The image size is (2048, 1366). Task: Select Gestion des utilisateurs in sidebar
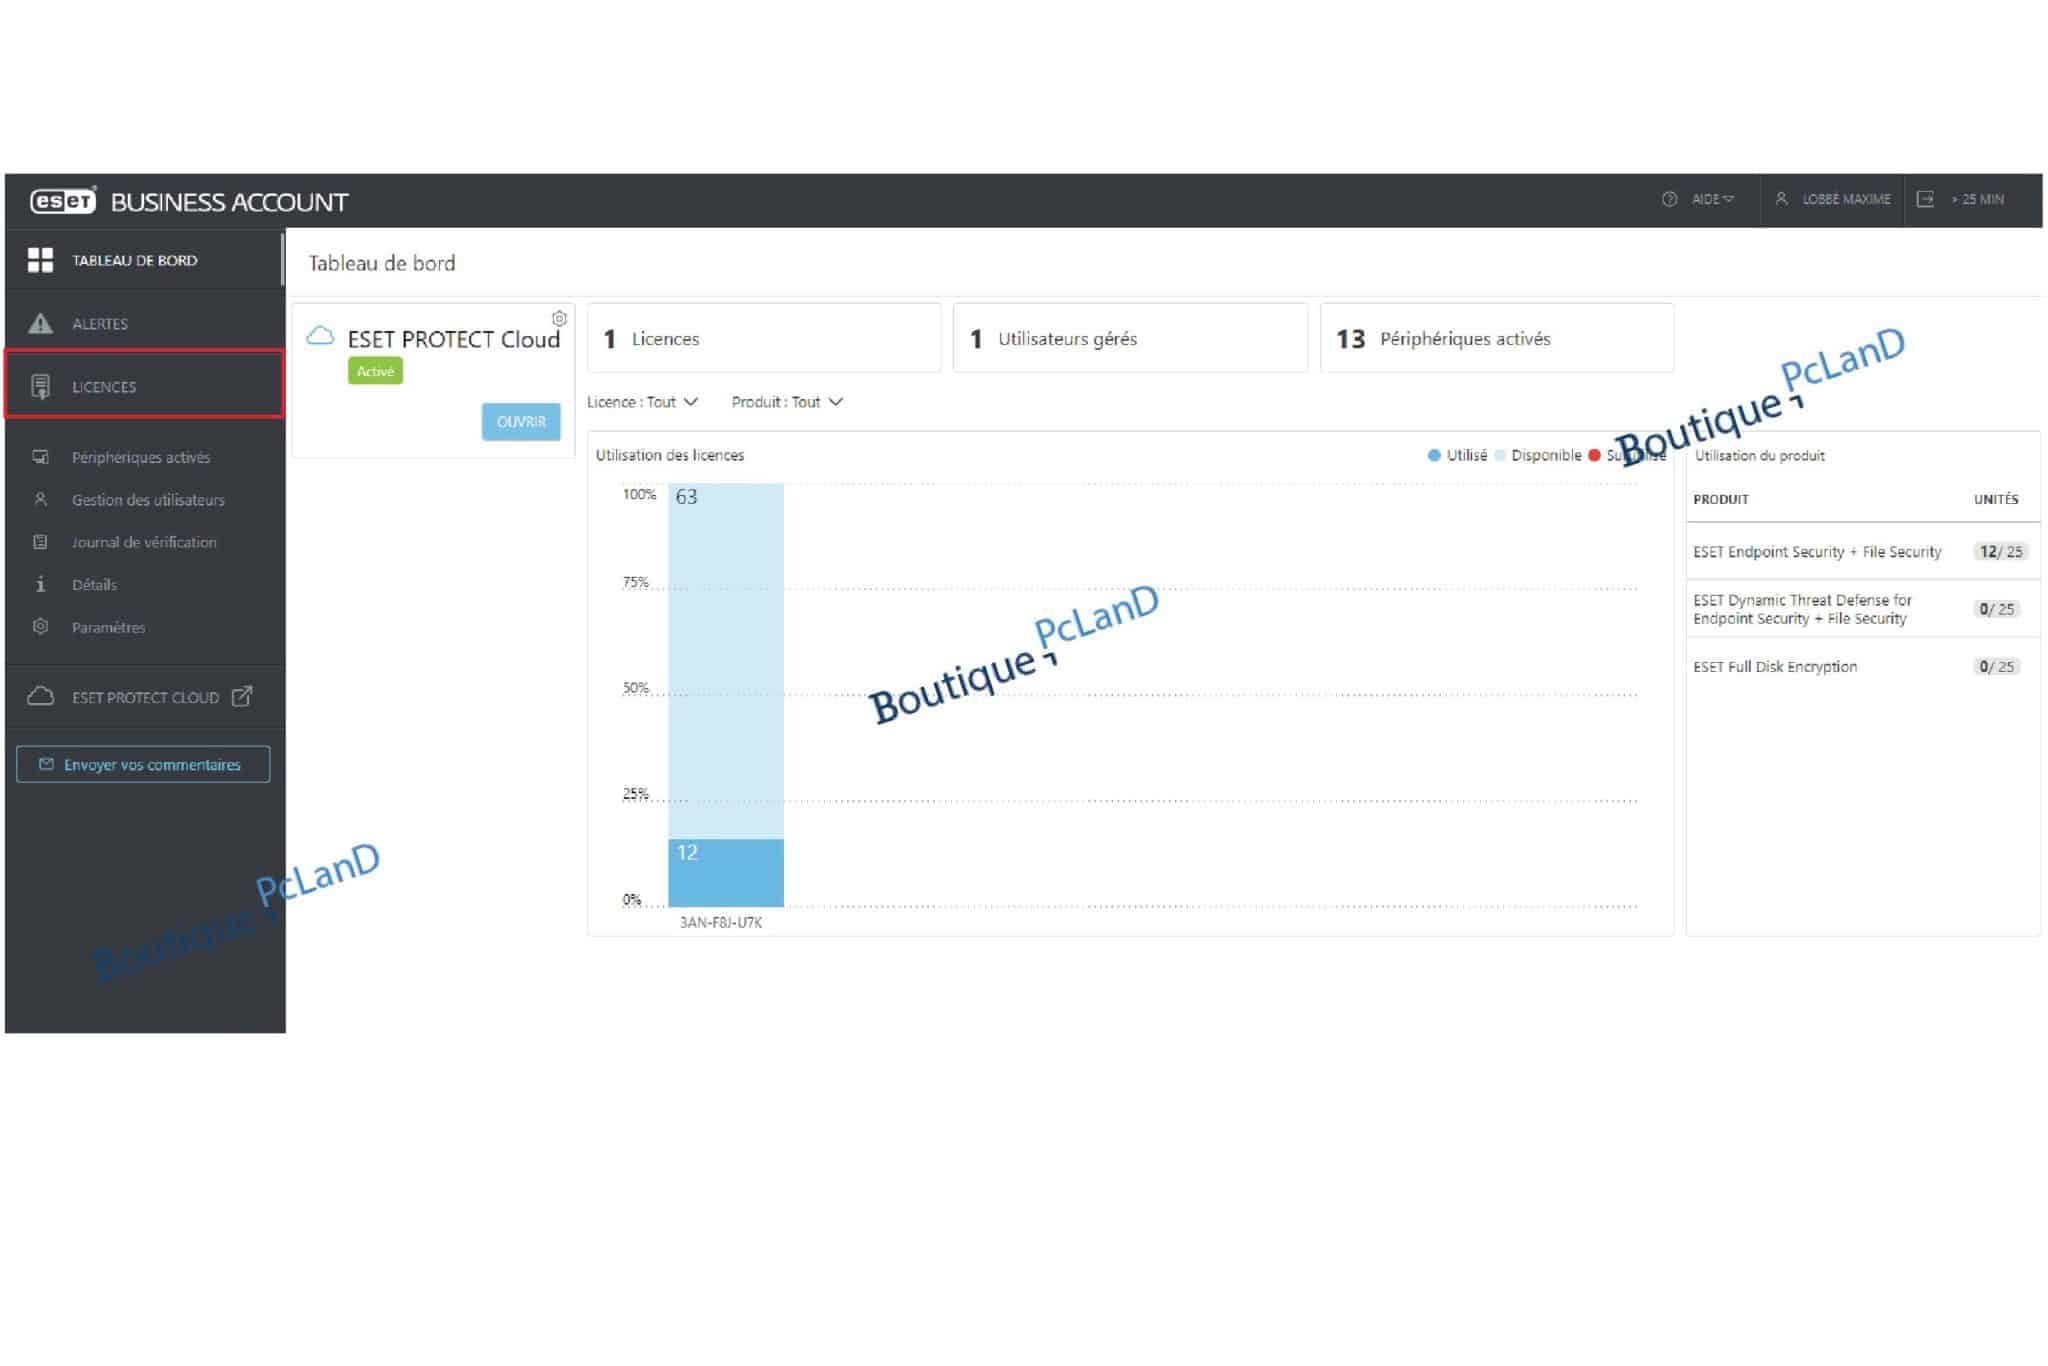point(148,499)
